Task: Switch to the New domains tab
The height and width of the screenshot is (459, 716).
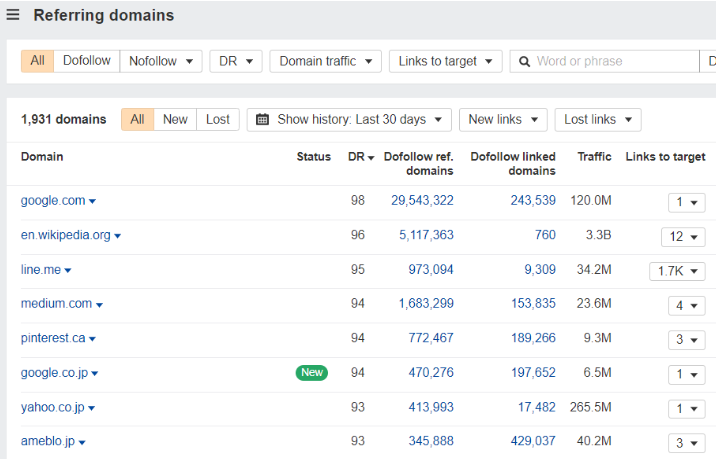Action: (175, 120)
